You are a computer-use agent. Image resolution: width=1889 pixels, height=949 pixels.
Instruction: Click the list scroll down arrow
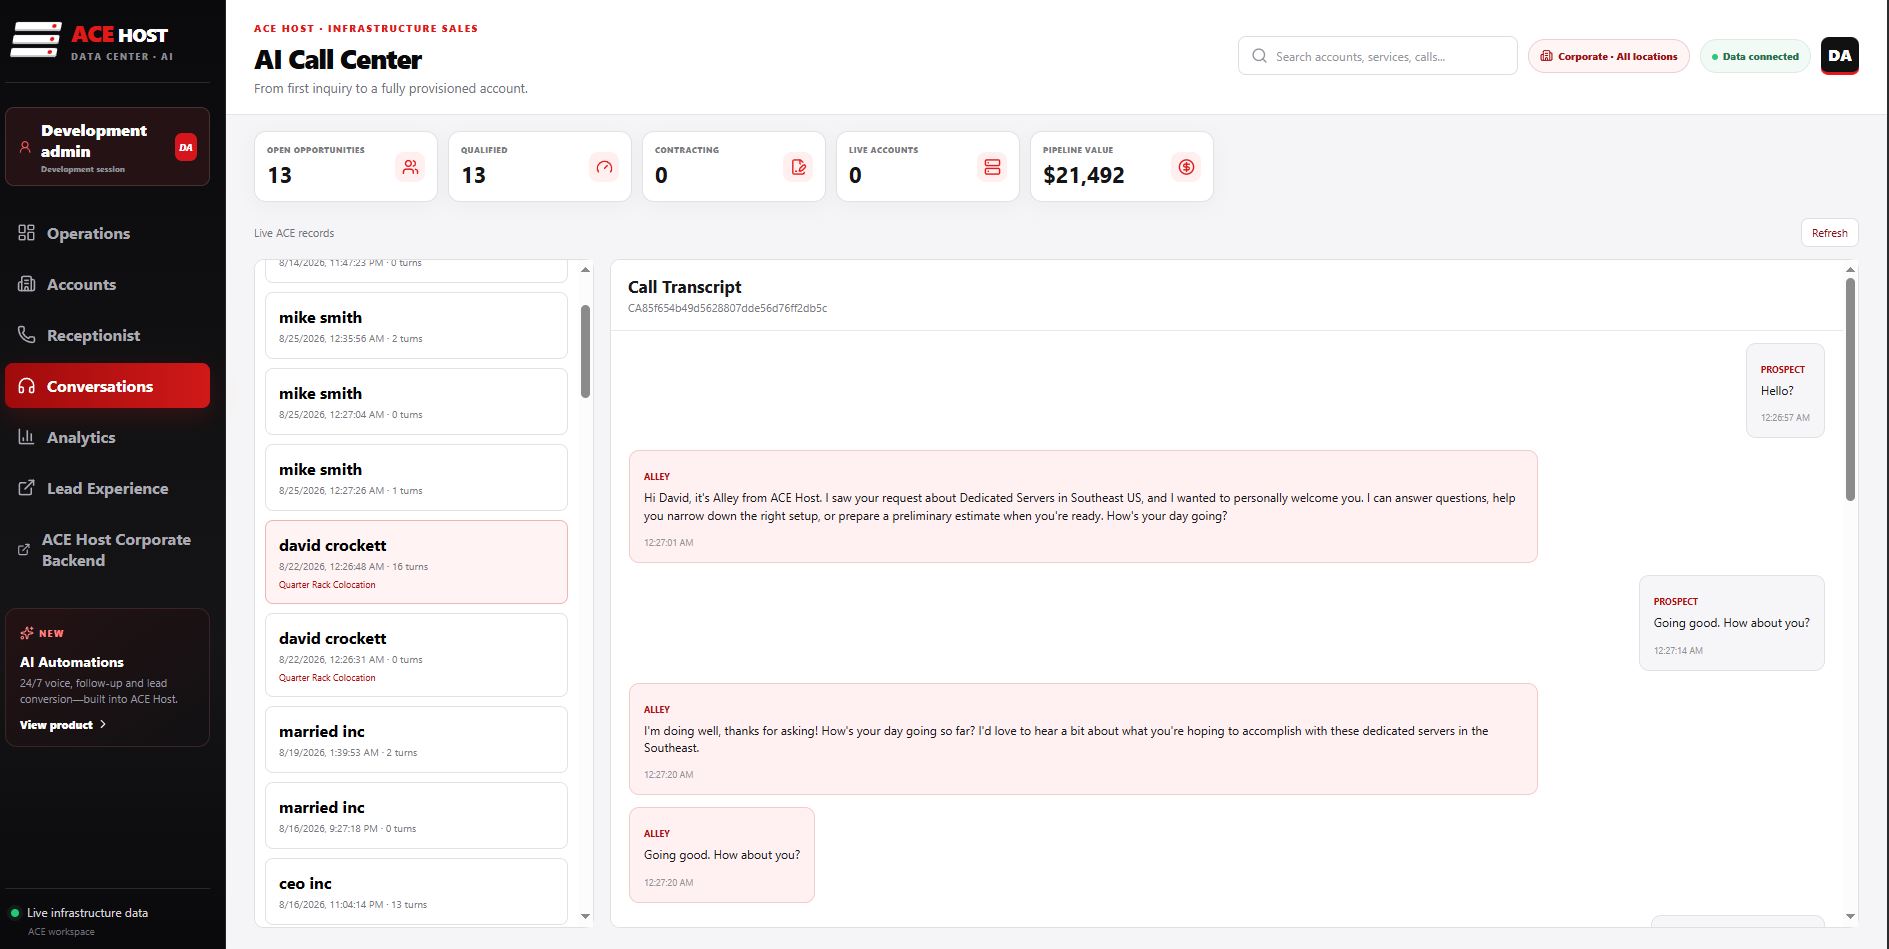point(585,916)
